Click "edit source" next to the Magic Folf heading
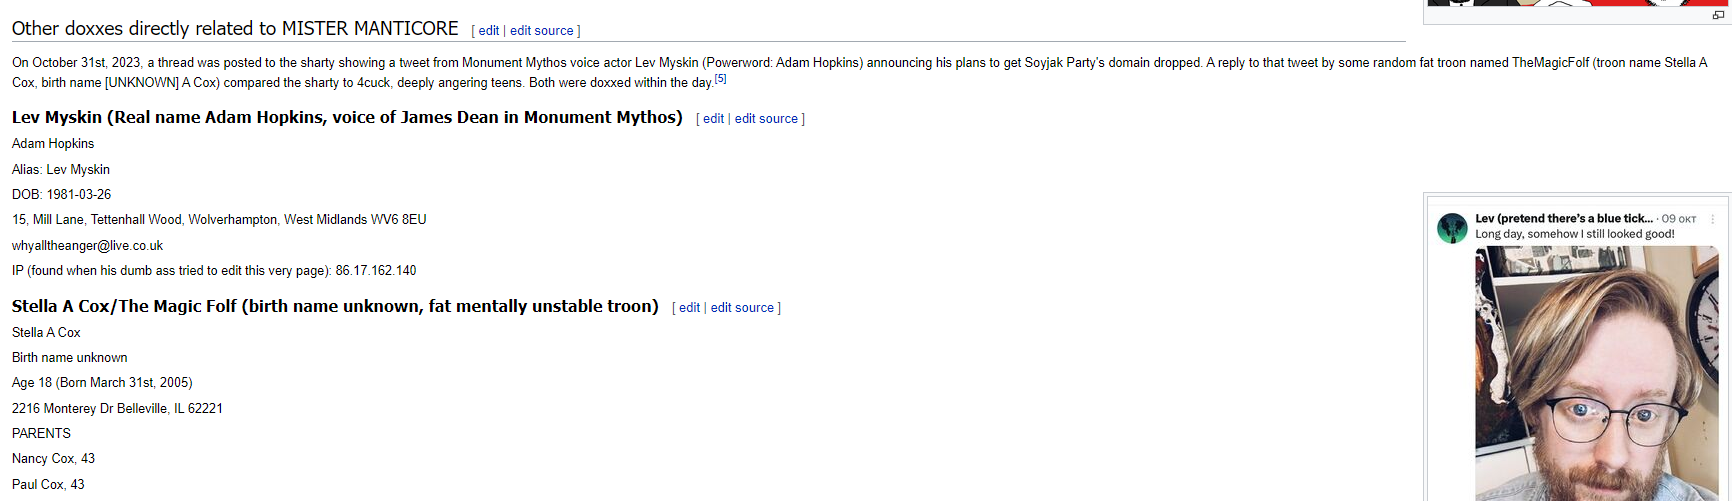Viewport: 1732px width, 501px height. point(742,308)
